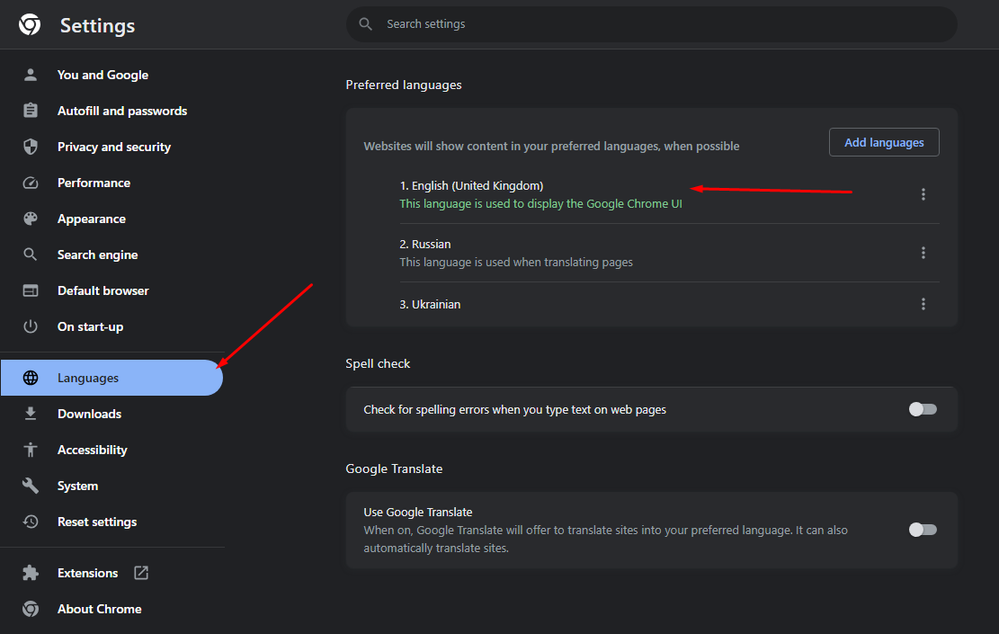Enable the Use Google Translate switch

(923, 530)
